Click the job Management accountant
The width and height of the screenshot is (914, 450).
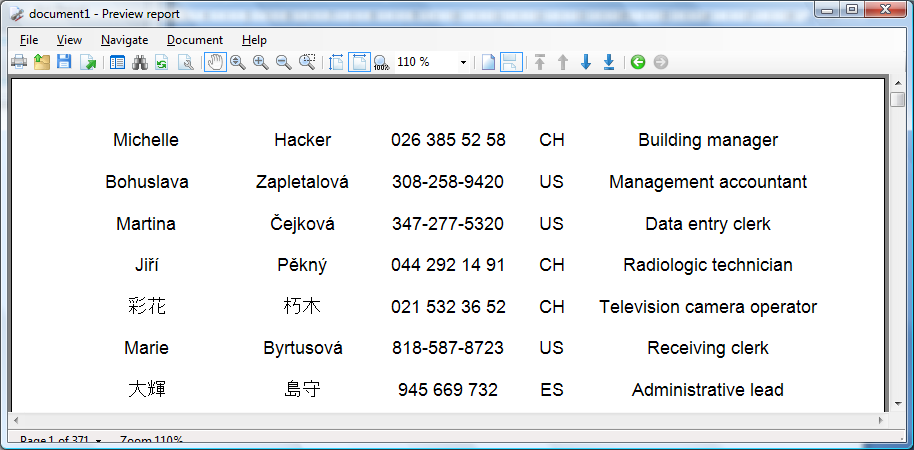click(x=708, y=182)
